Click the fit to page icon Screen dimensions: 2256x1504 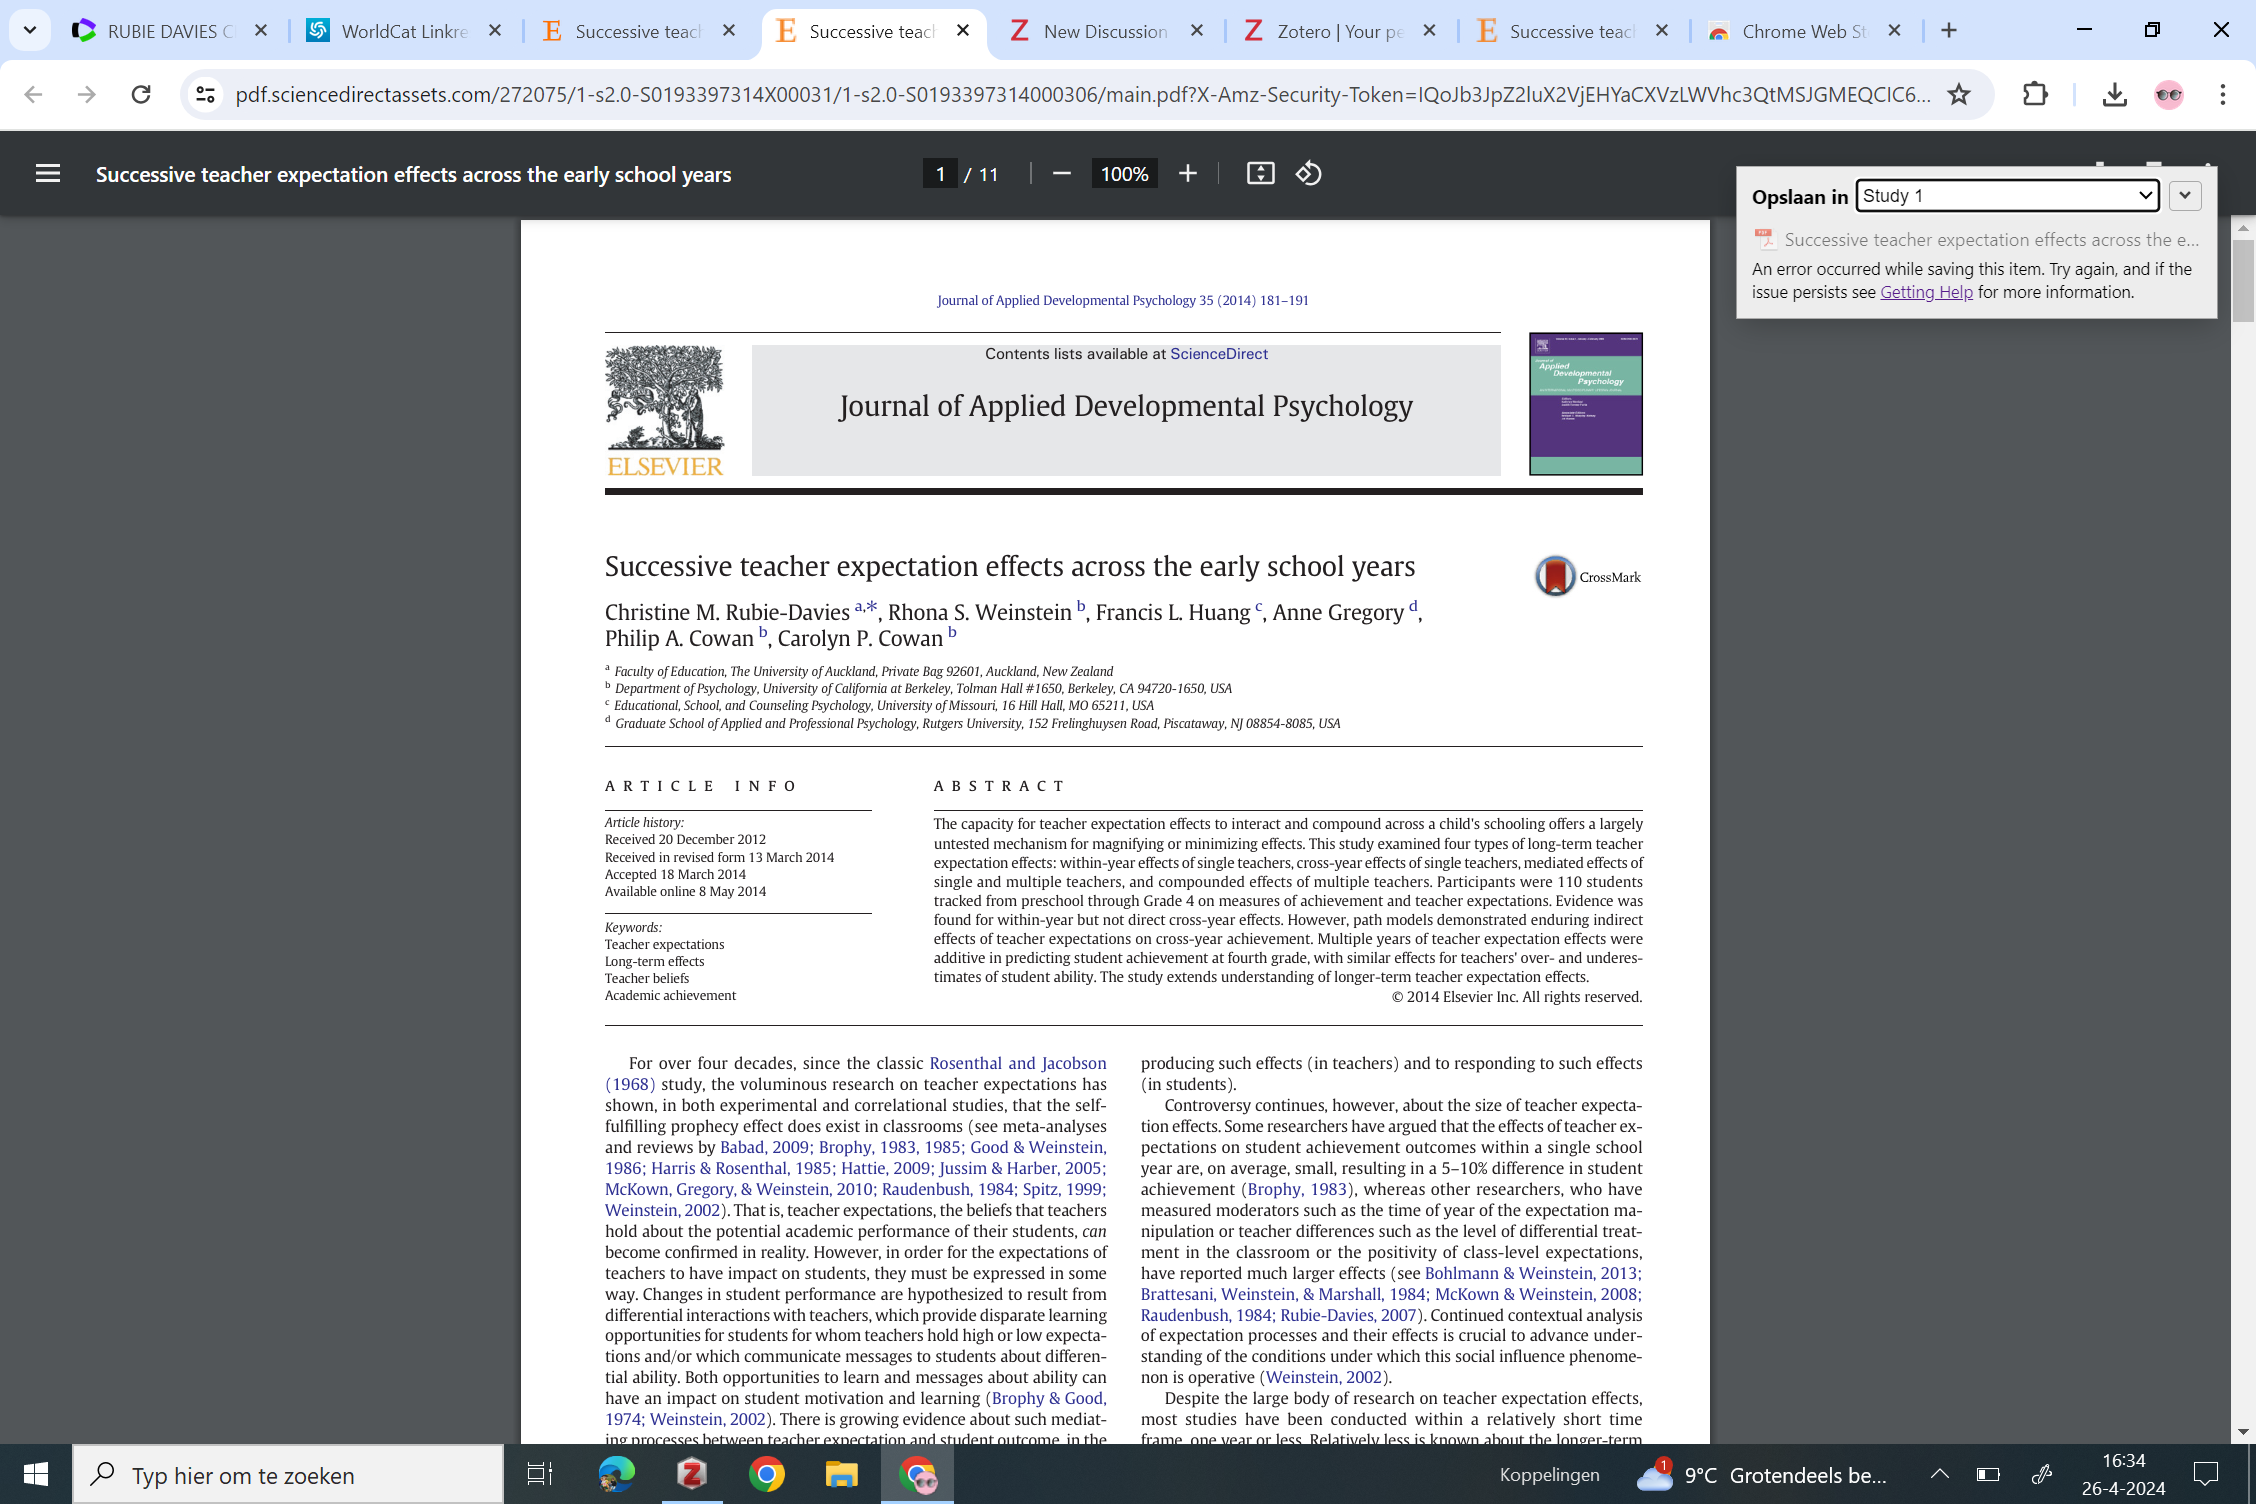tap(1260, 174)
